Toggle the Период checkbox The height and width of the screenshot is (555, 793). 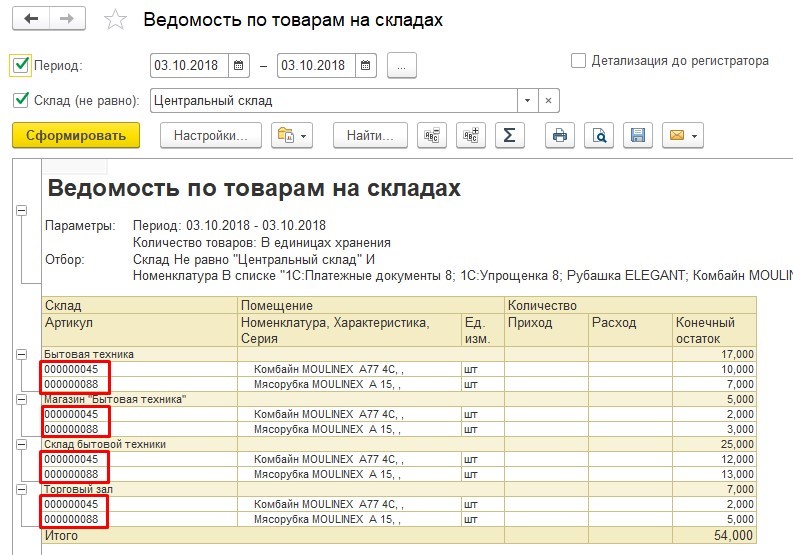point(20,65)
